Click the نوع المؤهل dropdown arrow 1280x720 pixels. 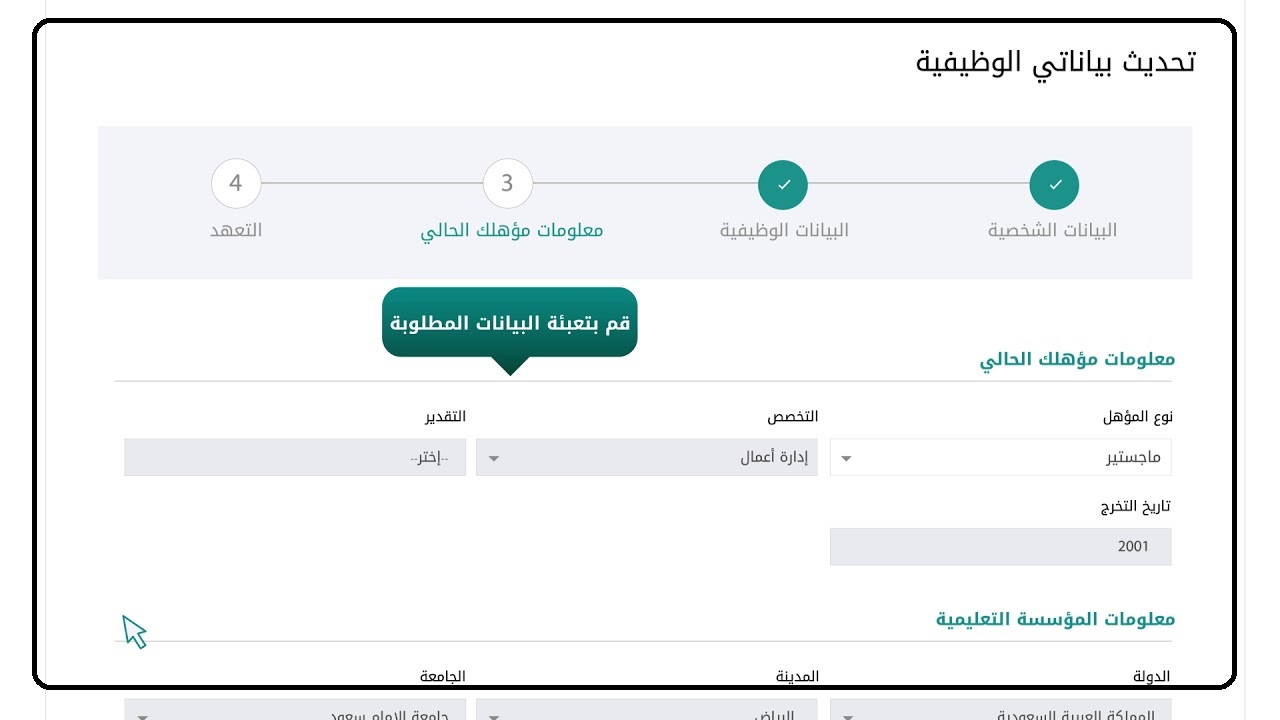click(846, 459)
